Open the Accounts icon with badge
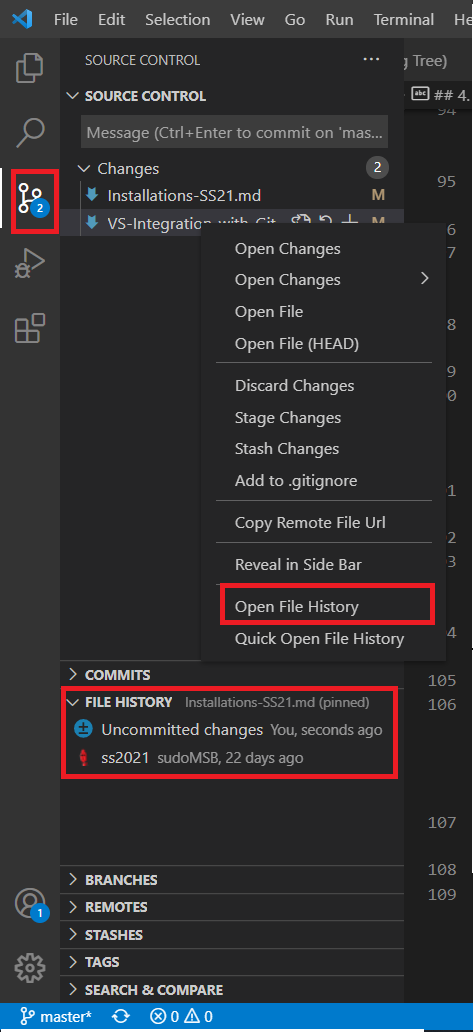This screenshot has height=1034, width=475. pos(30,904)
